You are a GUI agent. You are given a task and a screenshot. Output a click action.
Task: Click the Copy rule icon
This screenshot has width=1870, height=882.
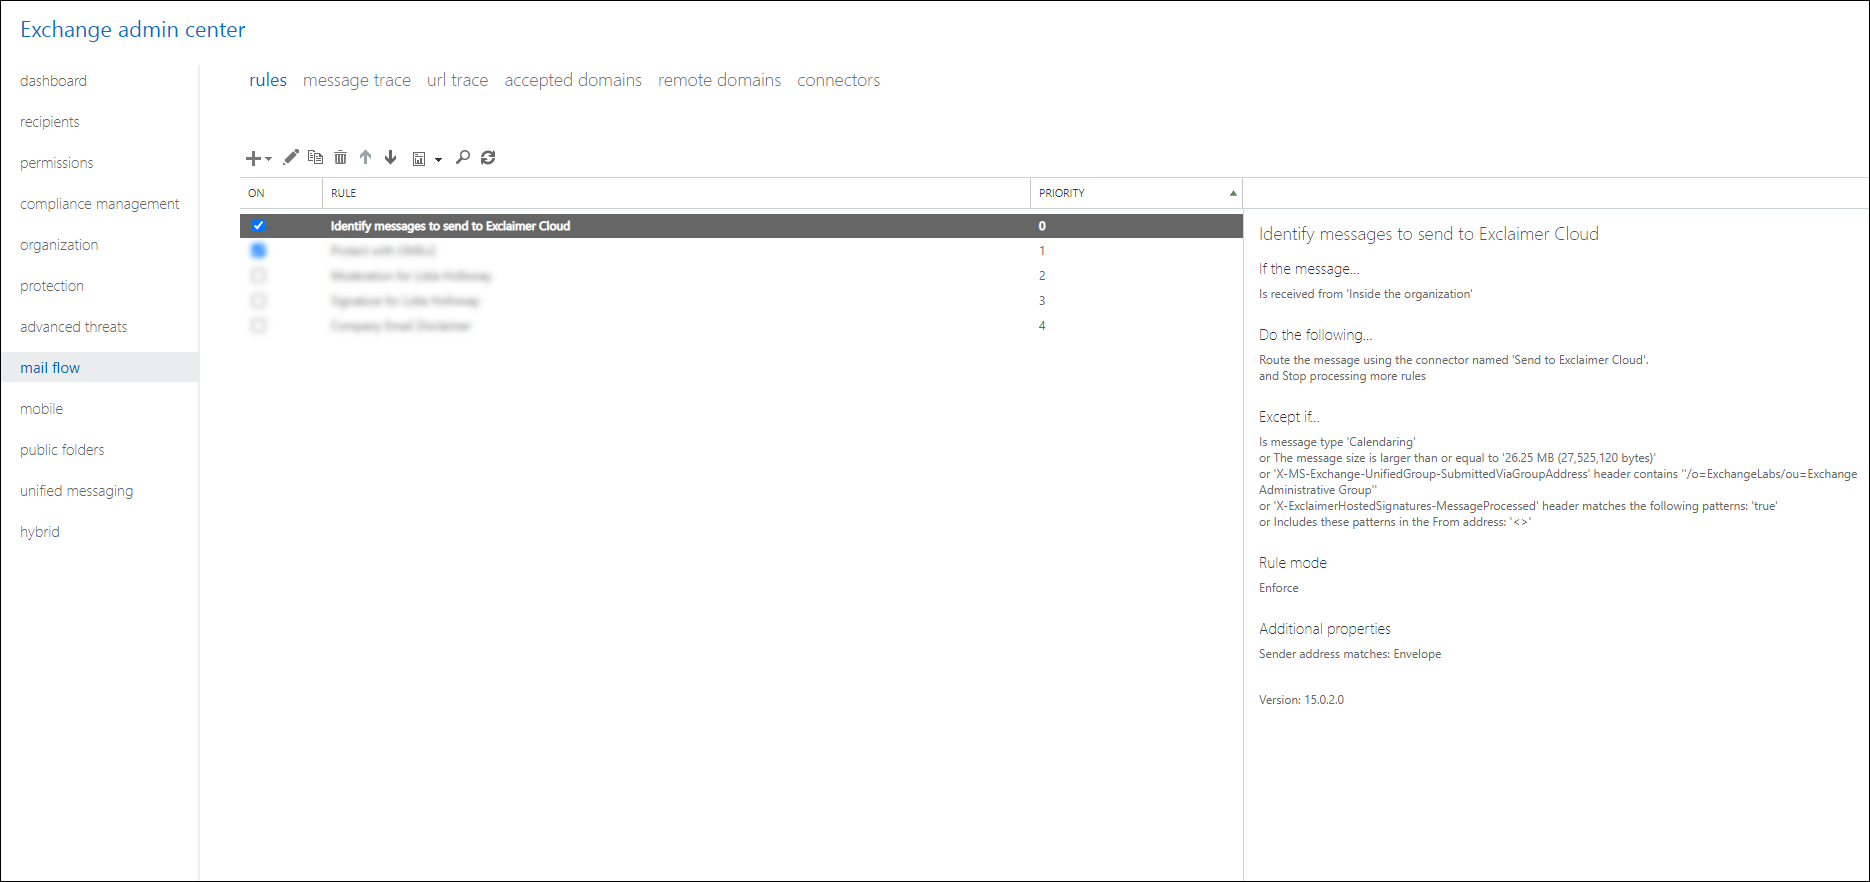point(315,157)
